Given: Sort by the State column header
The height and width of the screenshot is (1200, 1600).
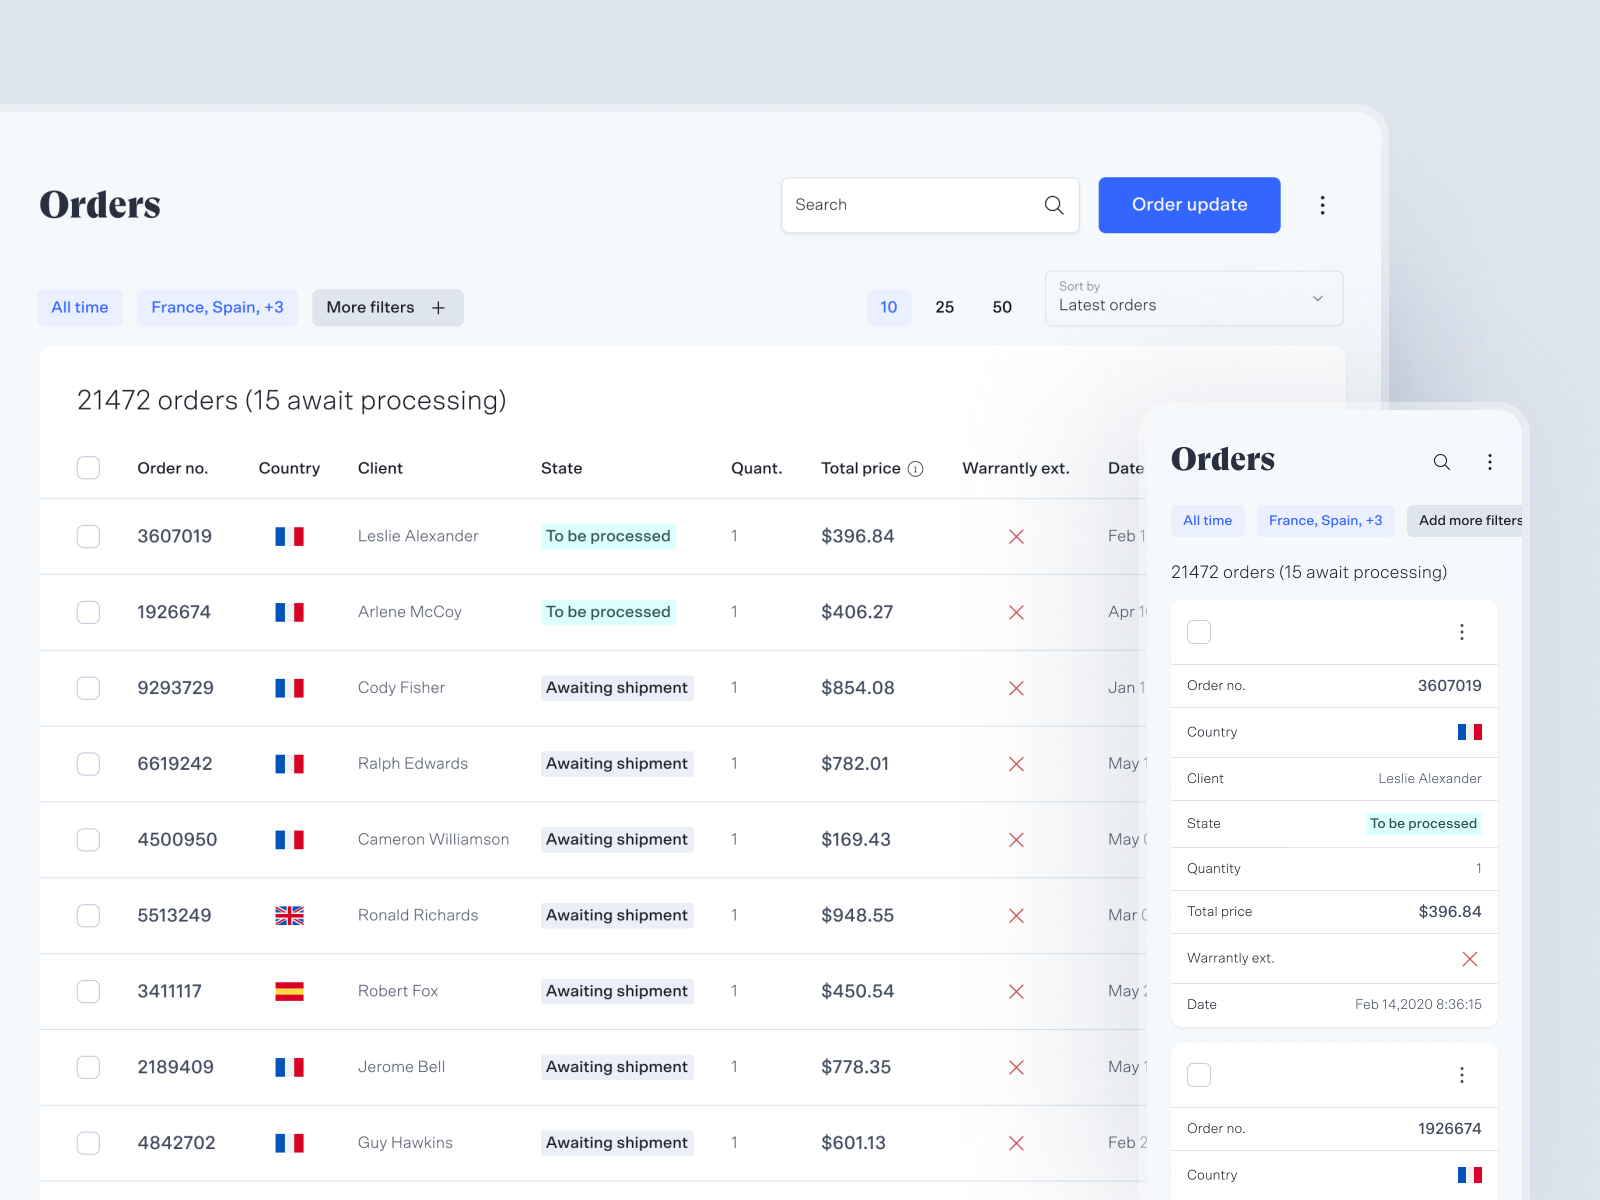Looking at the screenshot, I should pyautogui.click(x=562, y=469).
